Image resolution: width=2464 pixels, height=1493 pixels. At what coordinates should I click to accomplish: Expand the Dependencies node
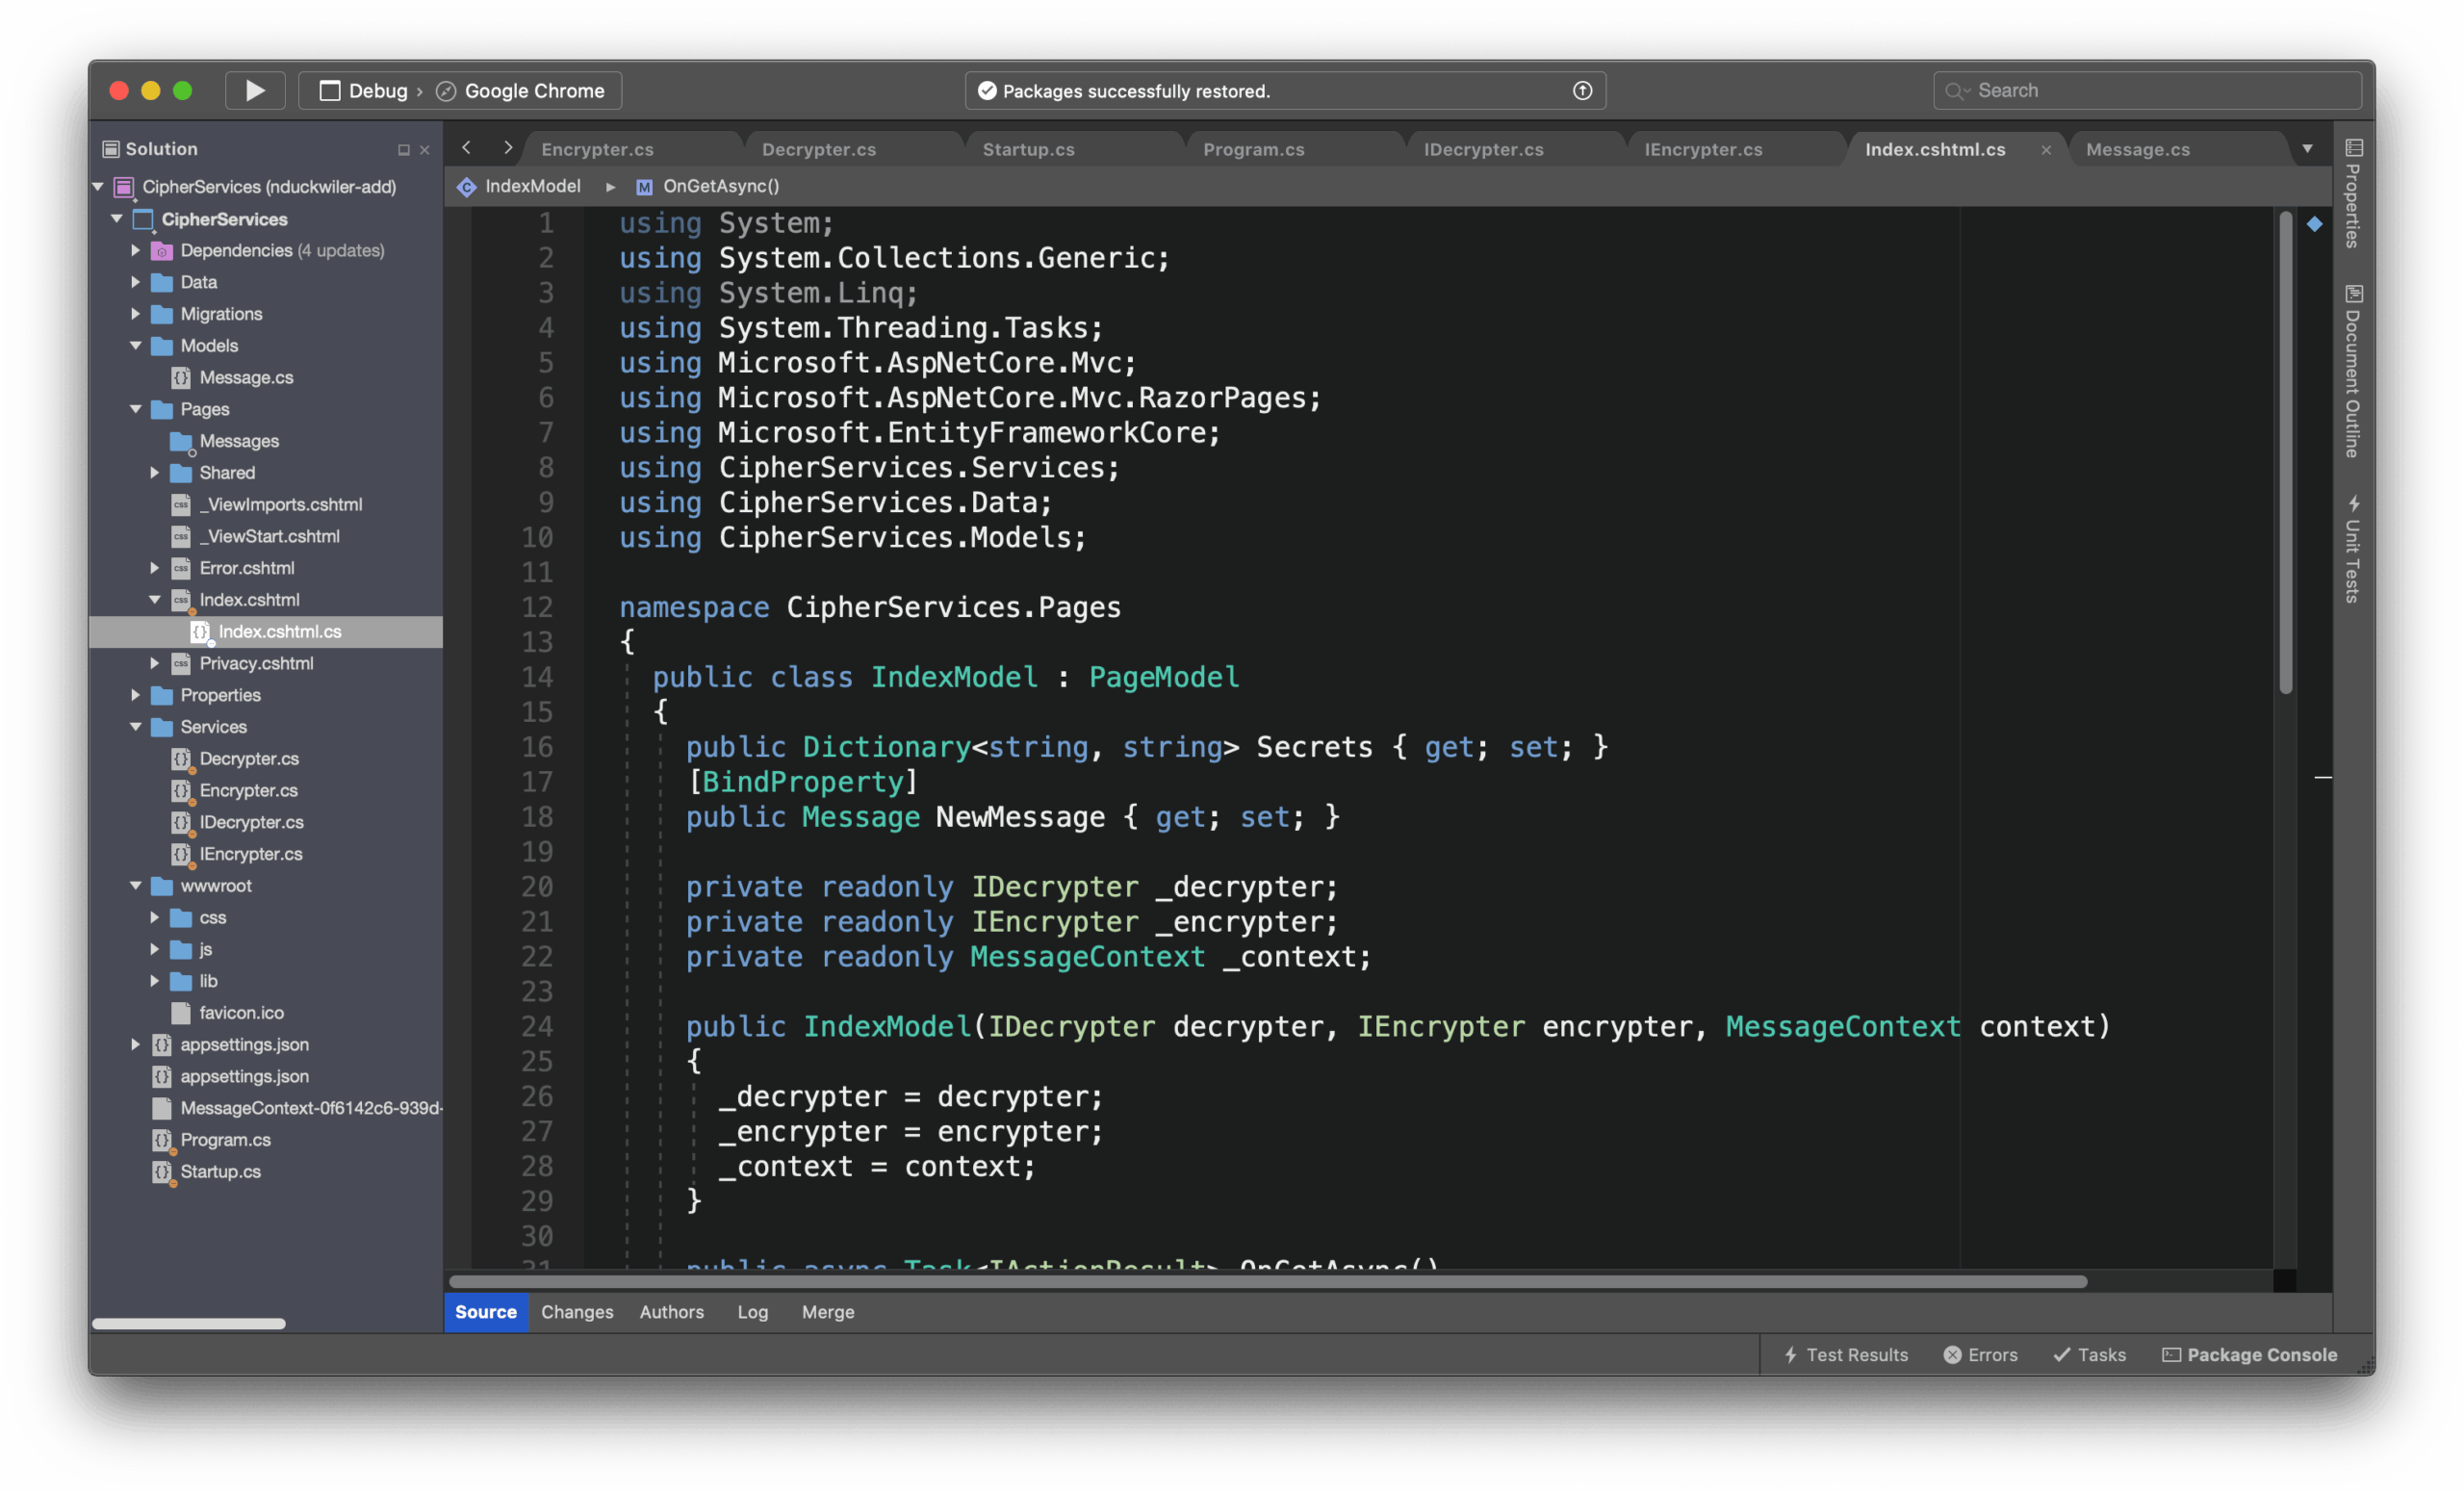tap(136, 251)
